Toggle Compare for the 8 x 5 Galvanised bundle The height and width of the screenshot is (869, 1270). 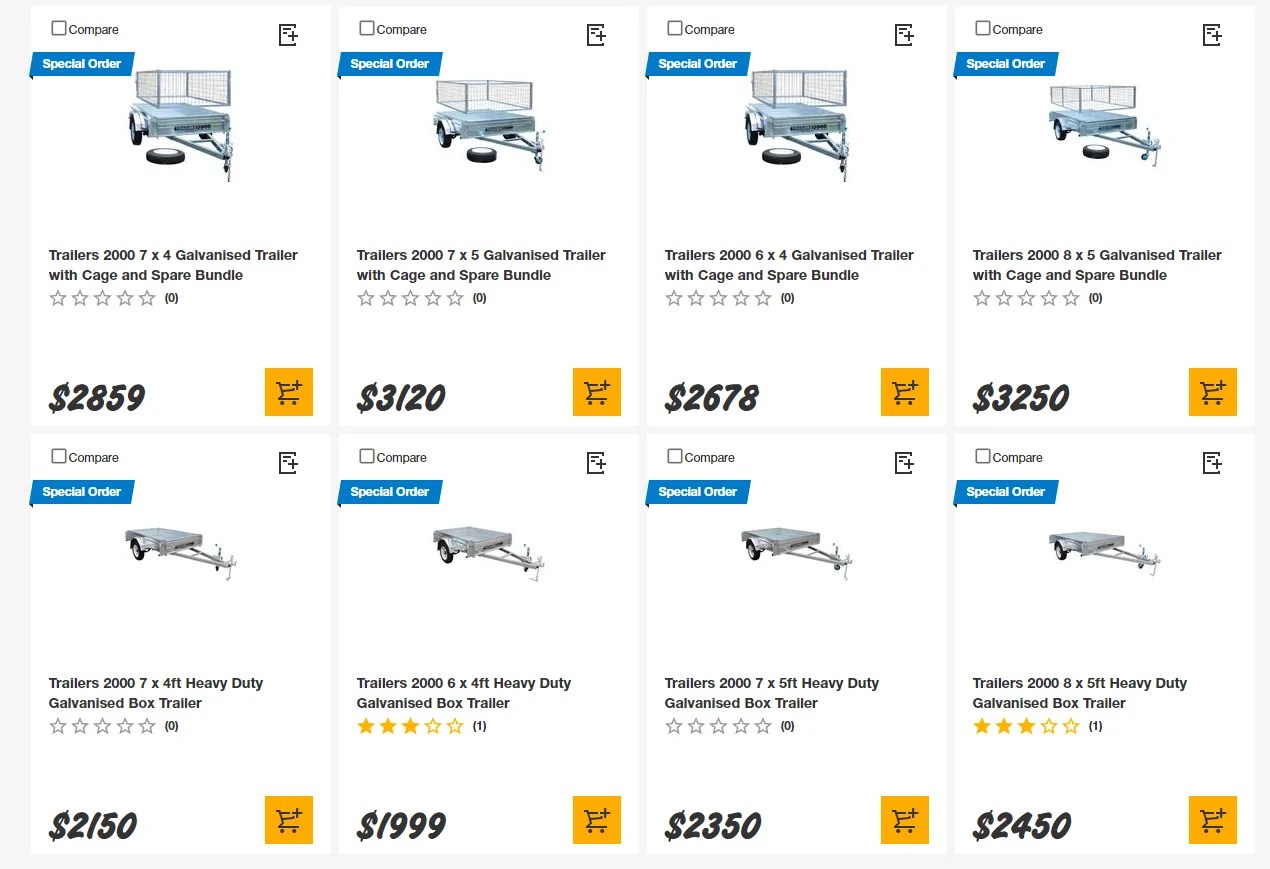(982, 28)
